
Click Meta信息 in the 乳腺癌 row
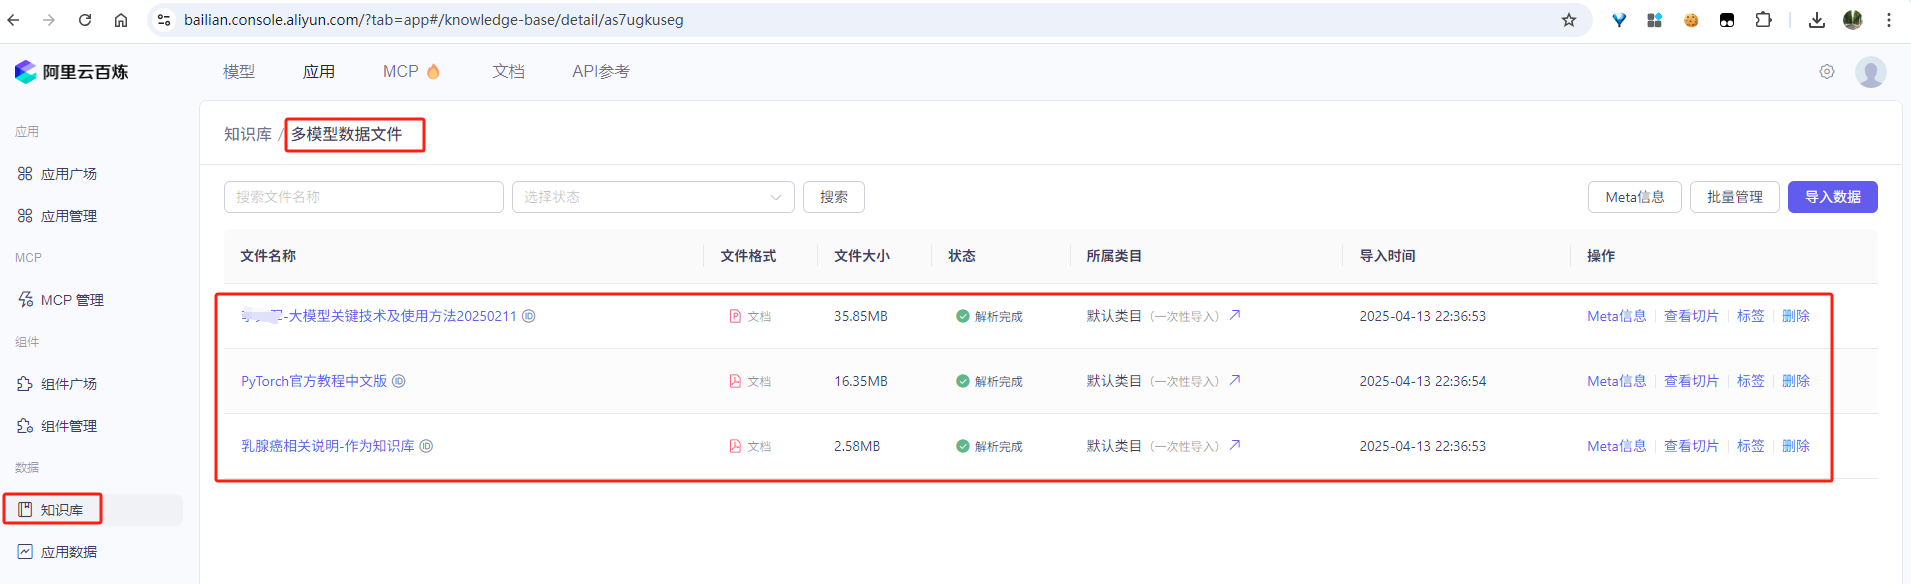[x=1617, y=446]
